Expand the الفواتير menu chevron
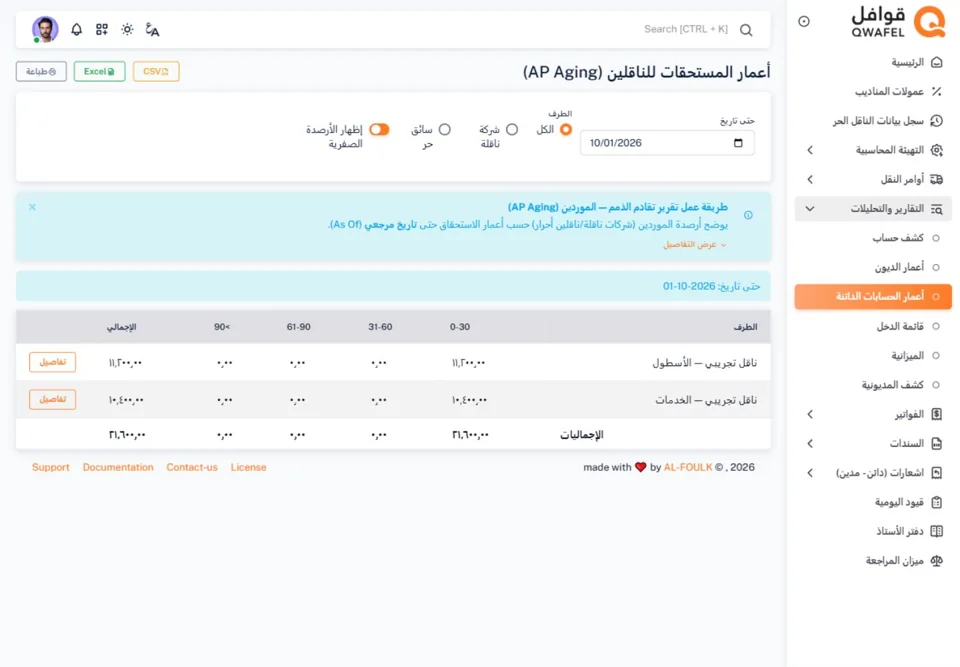Screen dimensions: 960x667 (x=810, y=415)
